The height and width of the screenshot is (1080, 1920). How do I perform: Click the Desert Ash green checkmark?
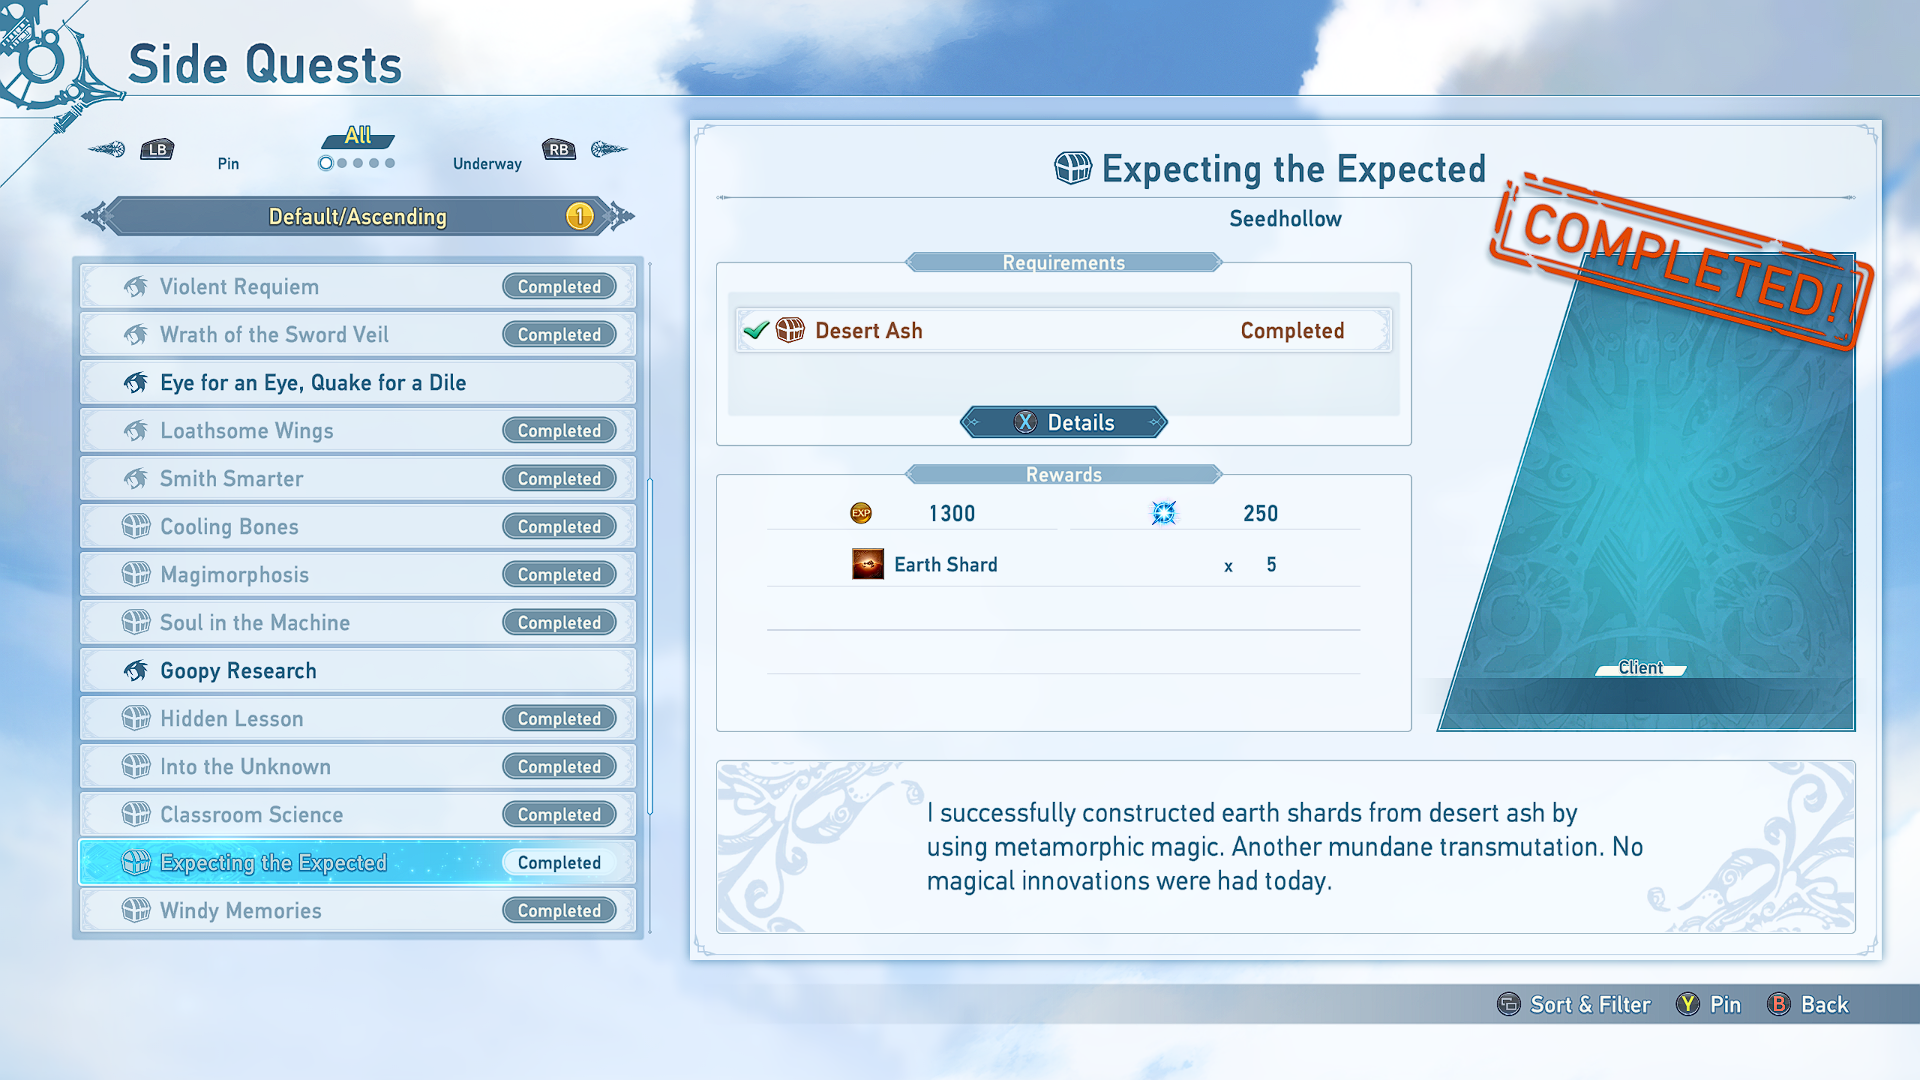[x=757, y=330]
